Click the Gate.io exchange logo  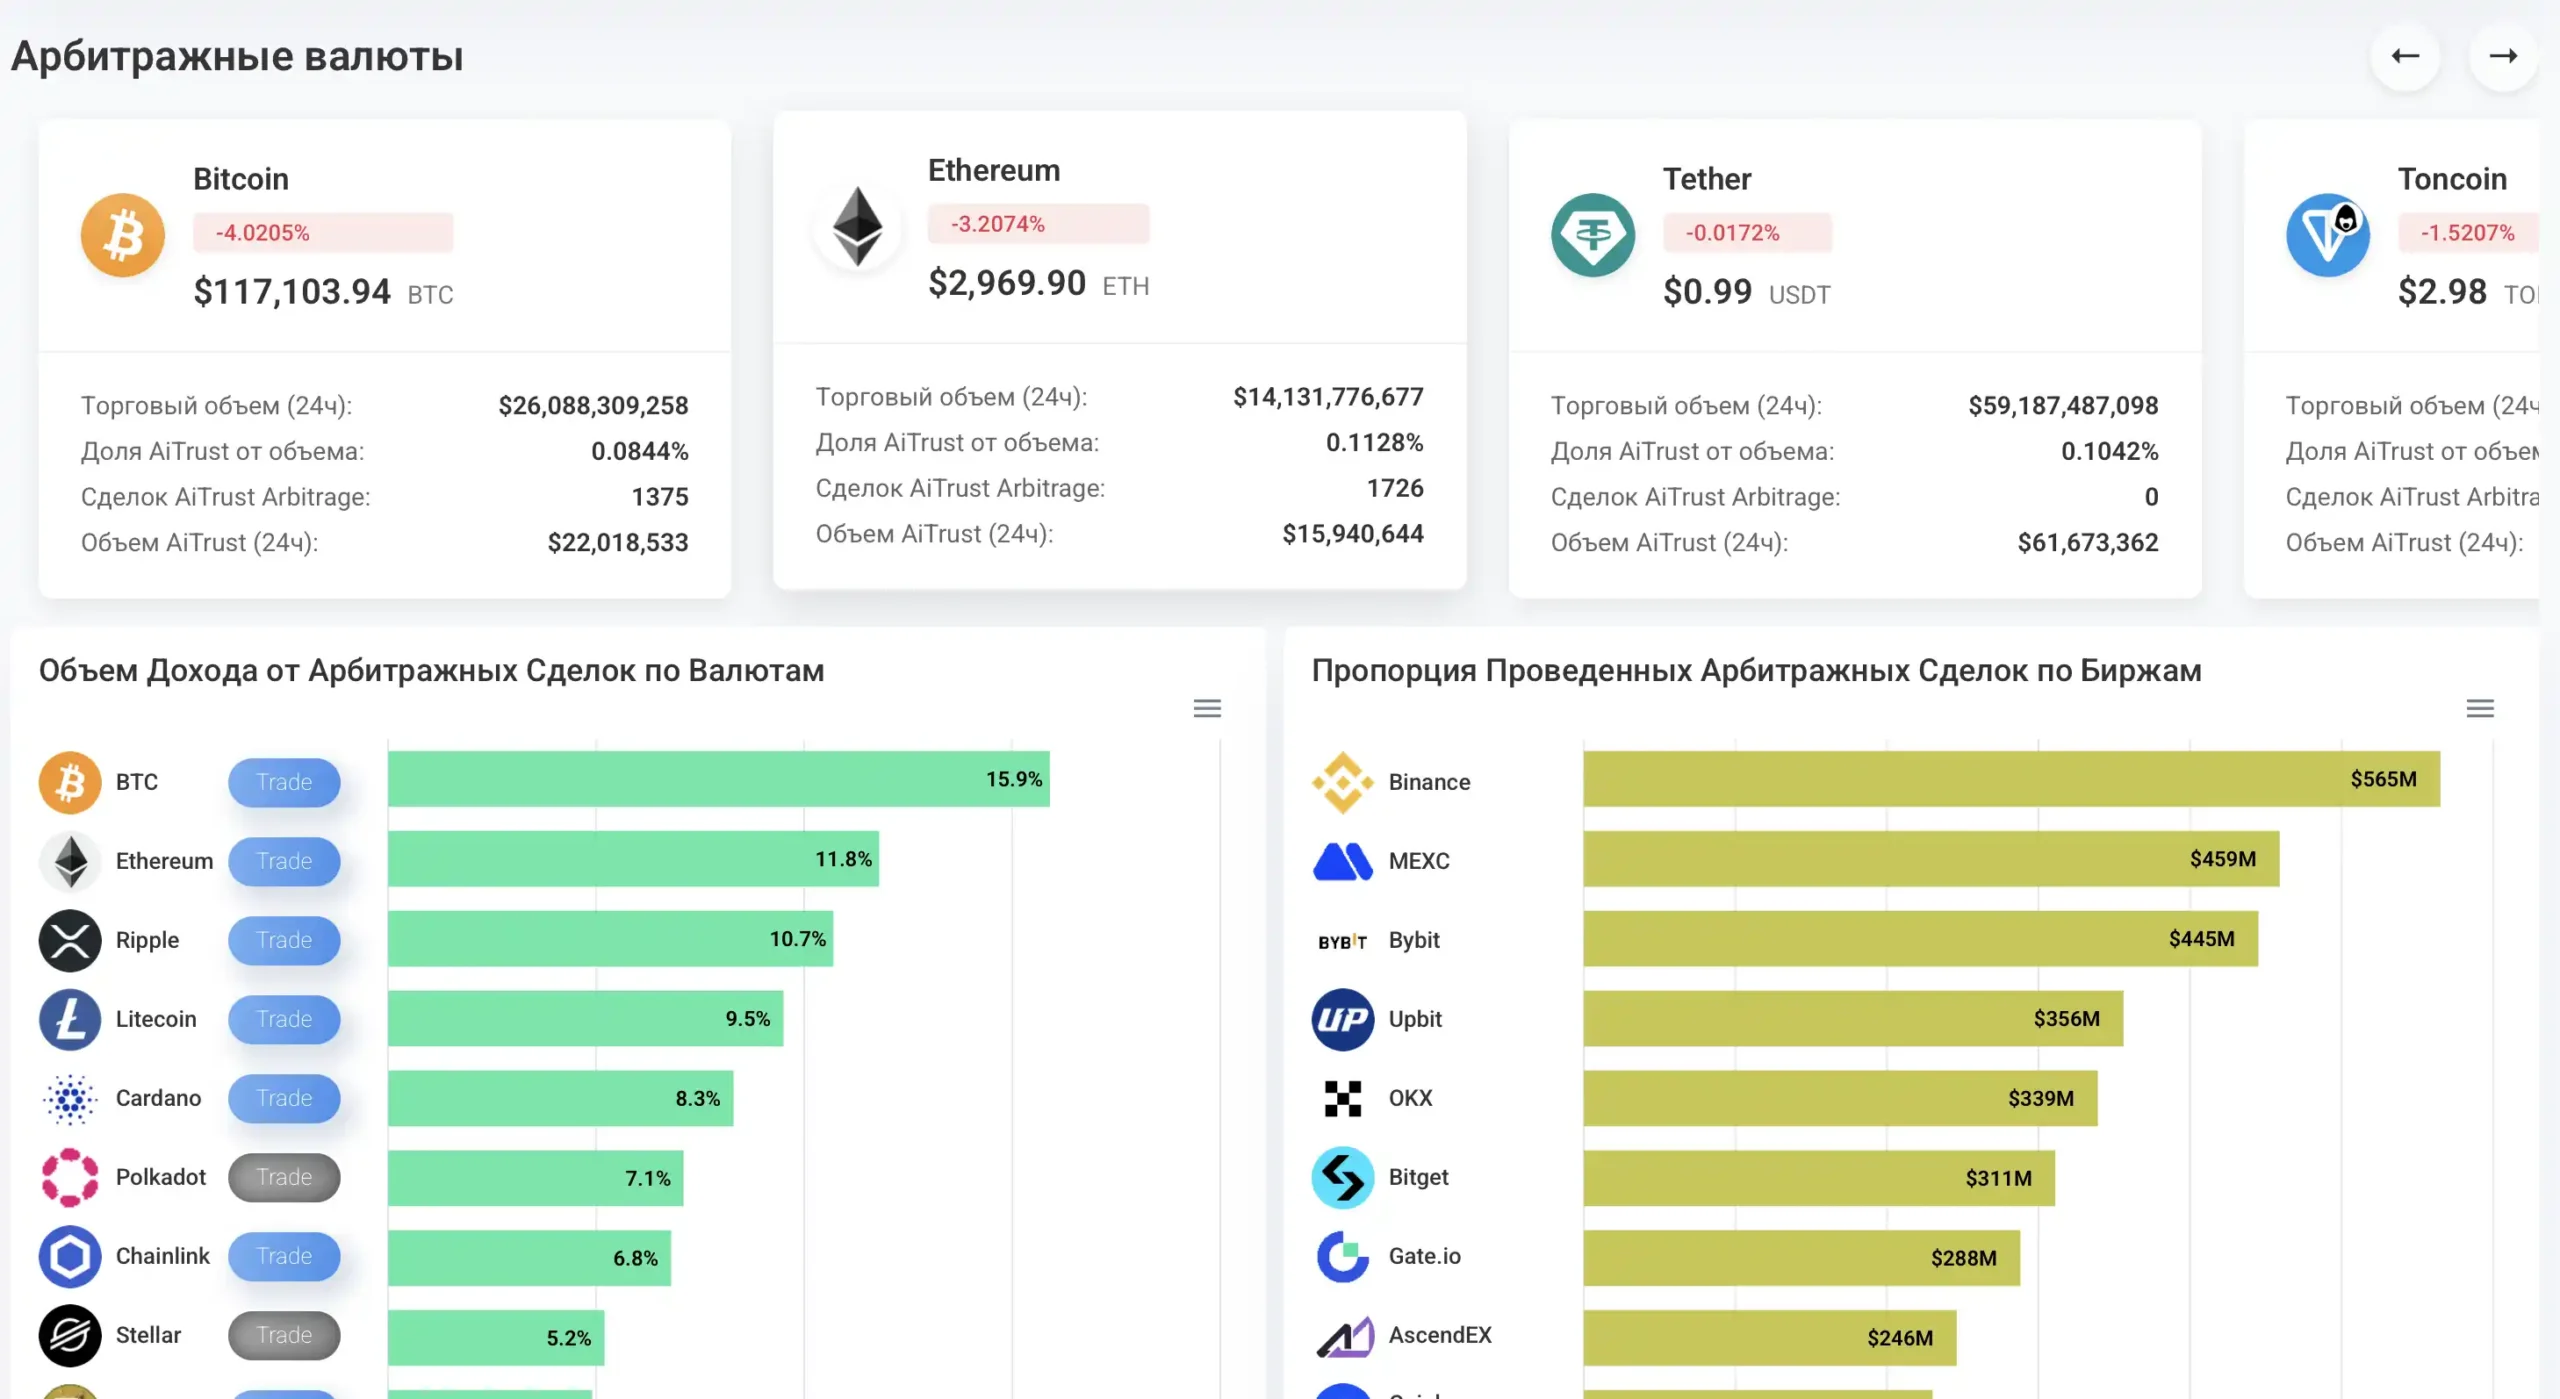pos(1343,1256)
